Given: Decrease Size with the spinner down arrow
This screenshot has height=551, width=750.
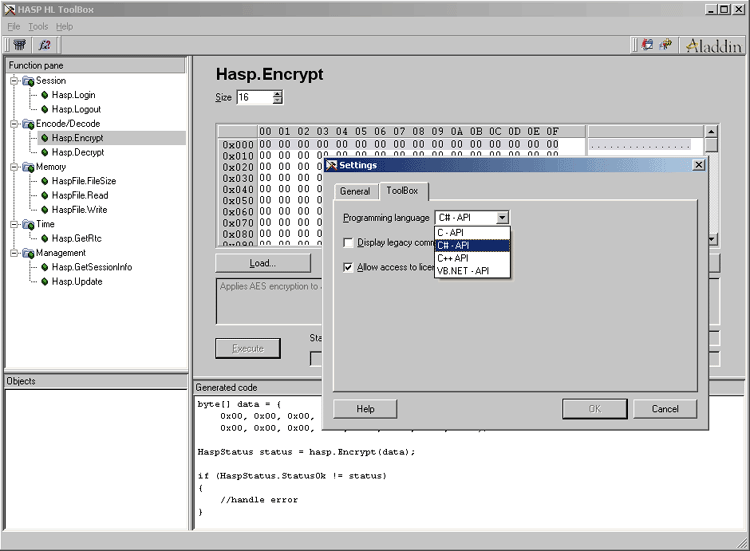Looking at the screenshot, I should (277, 101).
